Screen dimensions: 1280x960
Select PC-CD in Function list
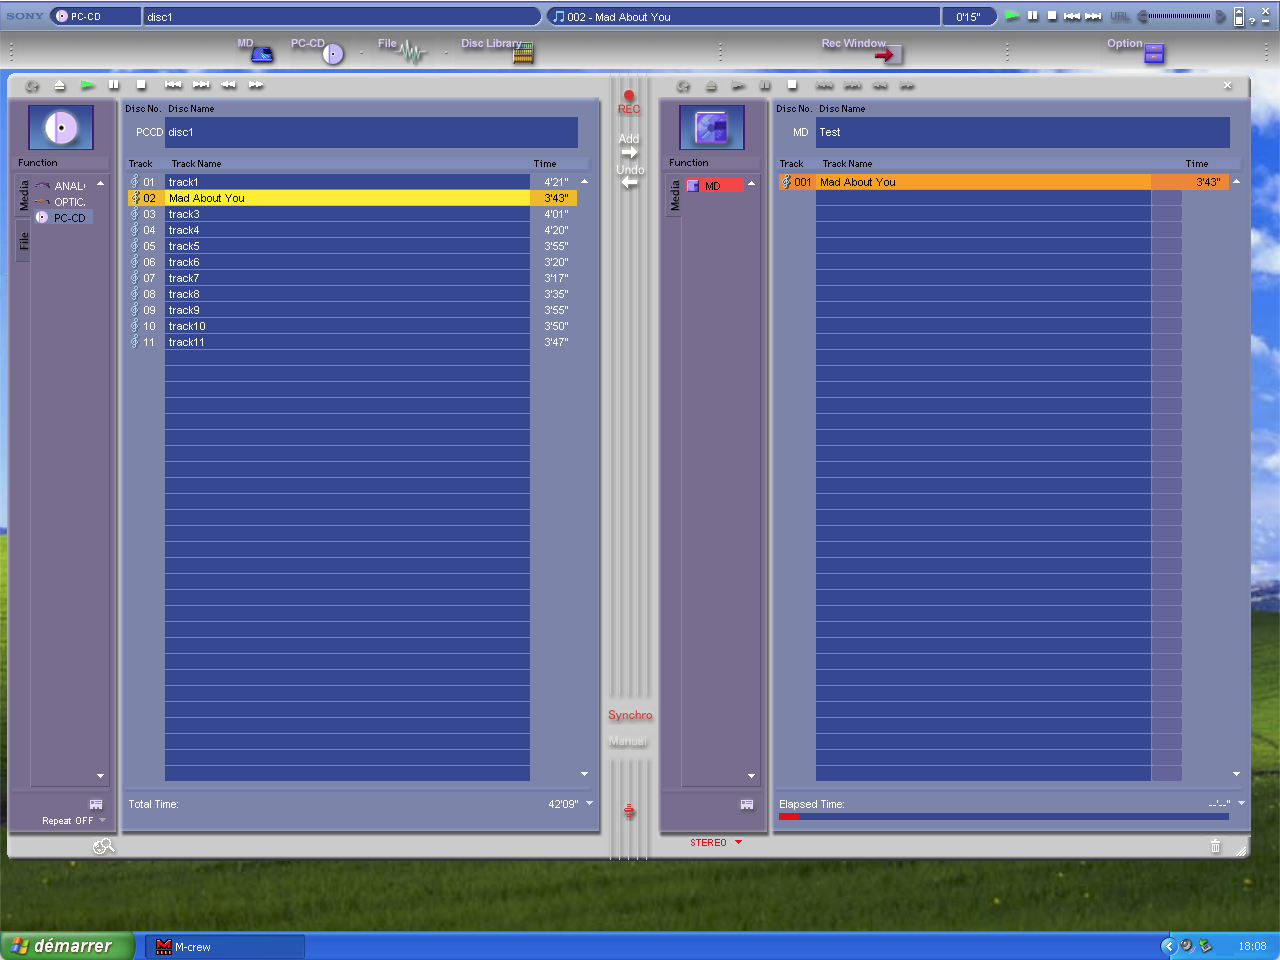(62, 218)
